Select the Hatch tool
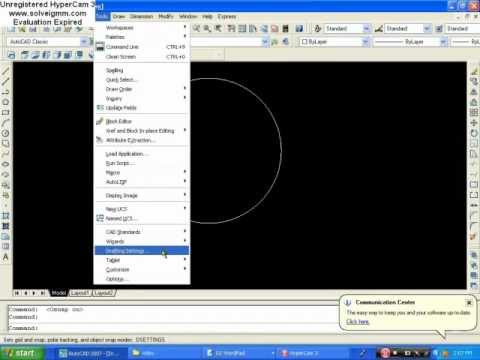This screenshot has width=480, height=360. [x=5, y=216]
